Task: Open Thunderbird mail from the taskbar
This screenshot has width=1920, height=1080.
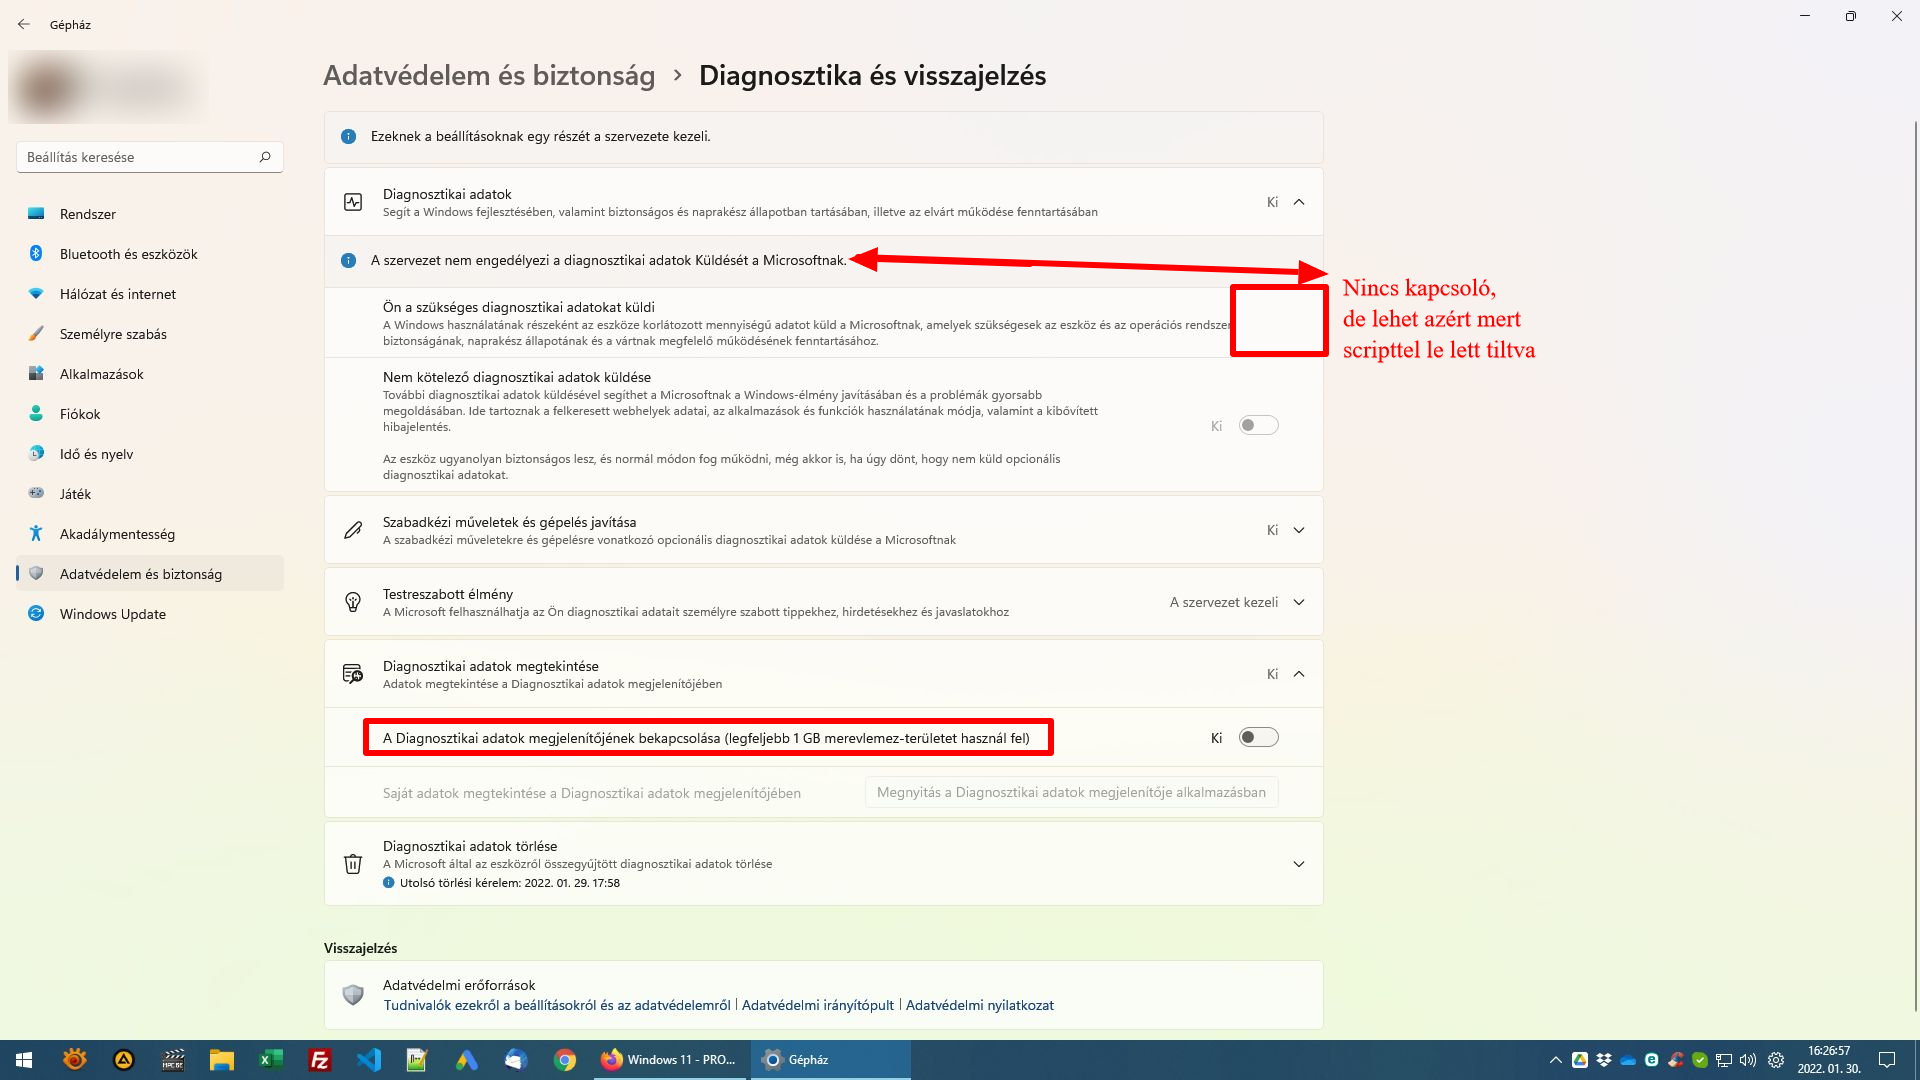Action: [516, 1060]
